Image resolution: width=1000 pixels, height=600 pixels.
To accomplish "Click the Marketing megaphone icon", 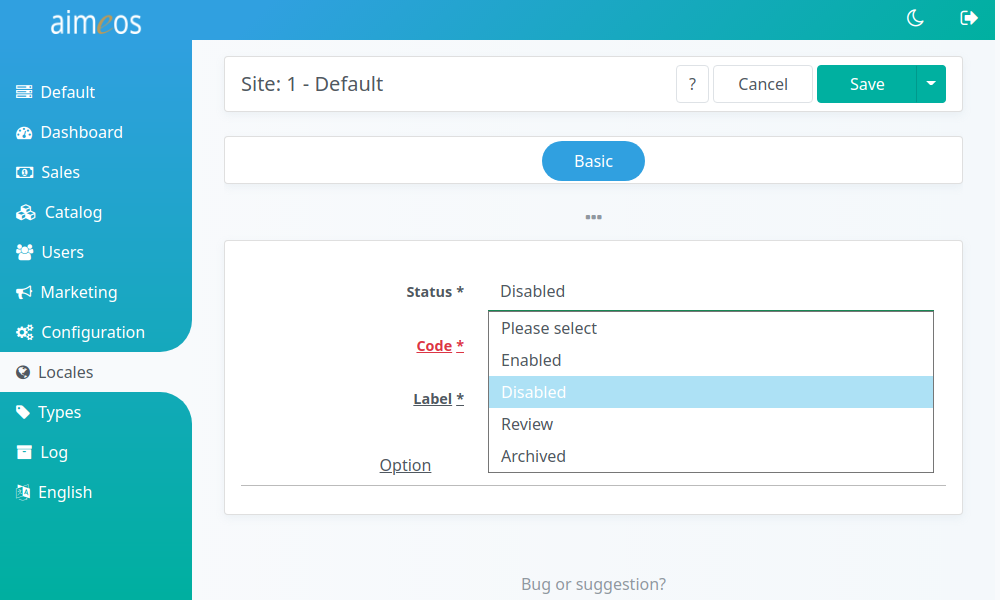I will tap(24, 293).
